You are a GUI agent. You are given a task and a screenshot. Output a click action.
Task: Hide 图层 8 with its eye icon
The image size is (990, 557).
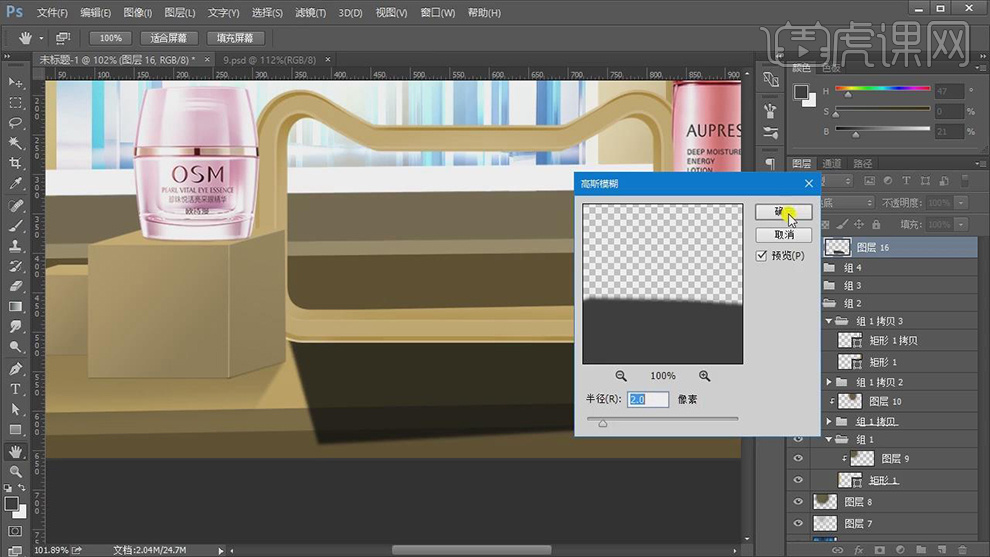(798, 502)
